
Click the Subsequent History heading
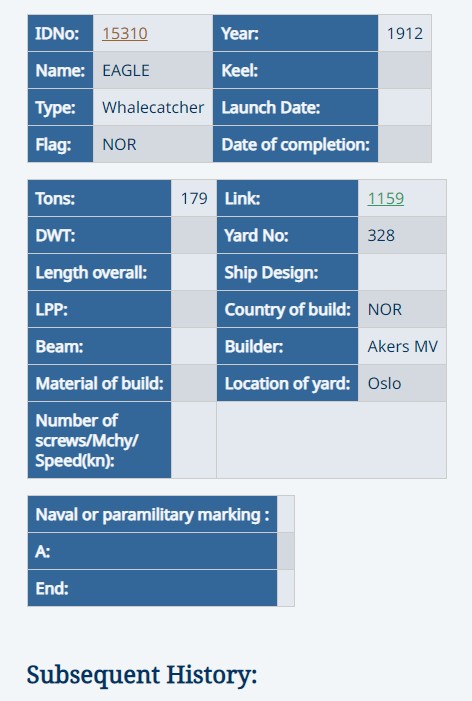pos(142,675)
